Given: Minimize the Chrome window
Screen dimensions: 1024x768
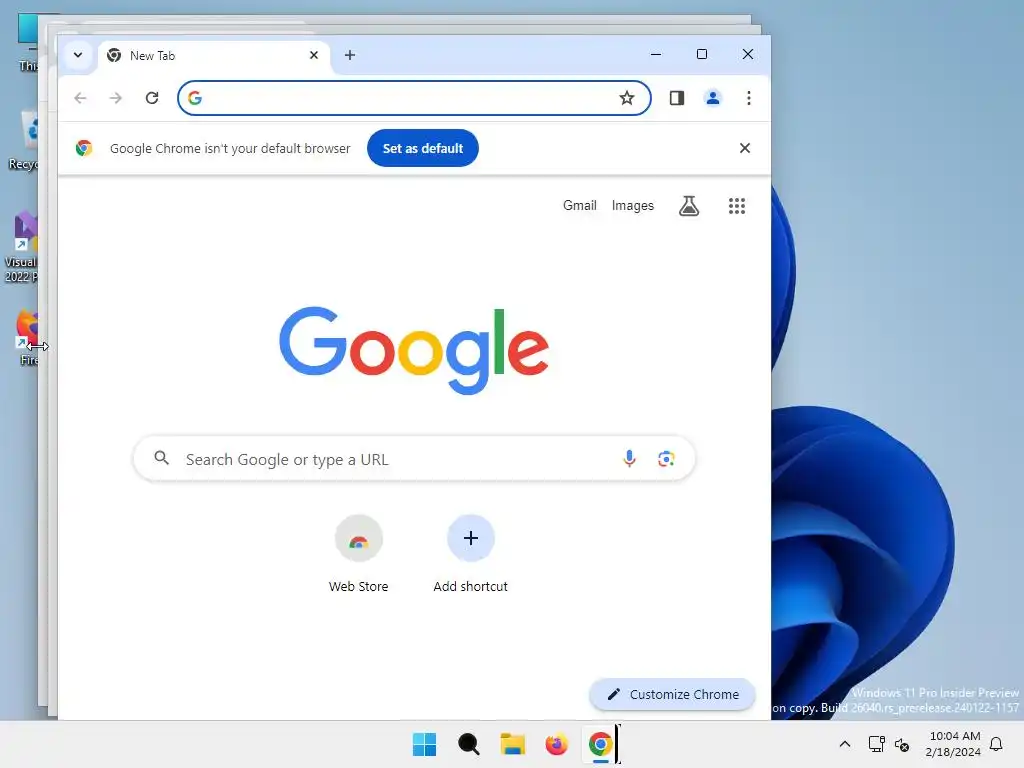Looking at the screenshot, I should point(656,54).
